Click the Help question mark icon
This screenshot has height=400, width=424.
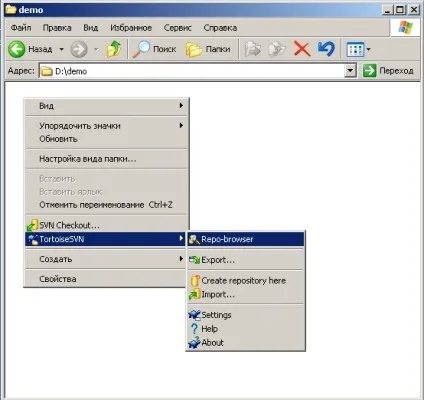click(194, 329)
